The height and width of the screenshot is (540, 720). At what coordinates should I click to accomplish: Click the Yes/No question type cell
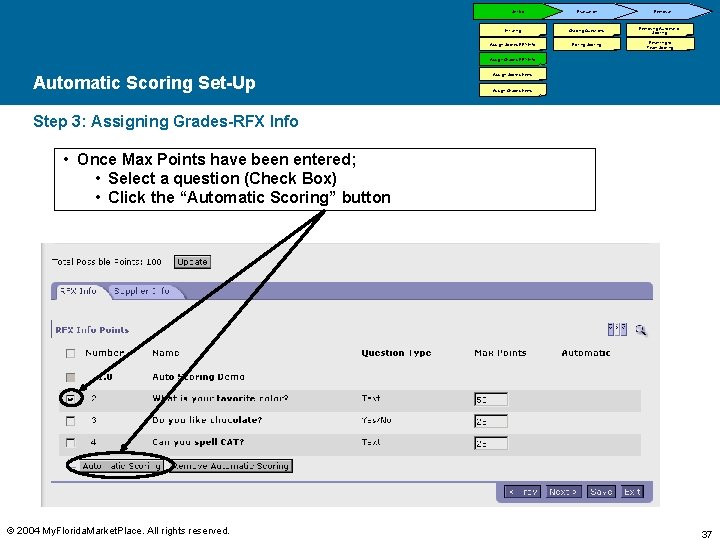point(377,420)
